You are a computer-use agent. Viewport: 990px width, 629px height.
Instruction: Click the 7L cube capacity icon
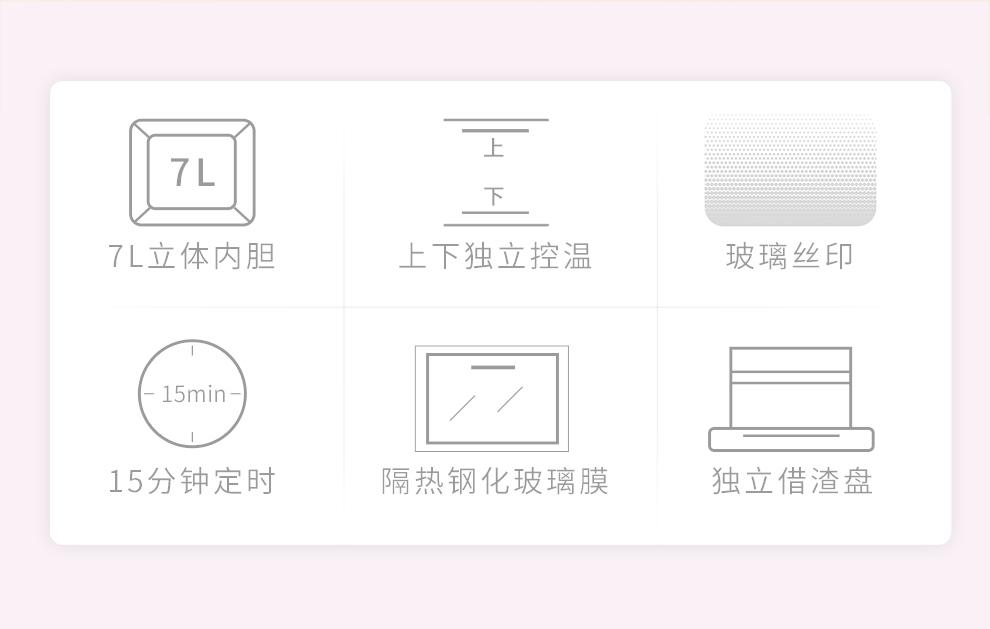[193, 172]
